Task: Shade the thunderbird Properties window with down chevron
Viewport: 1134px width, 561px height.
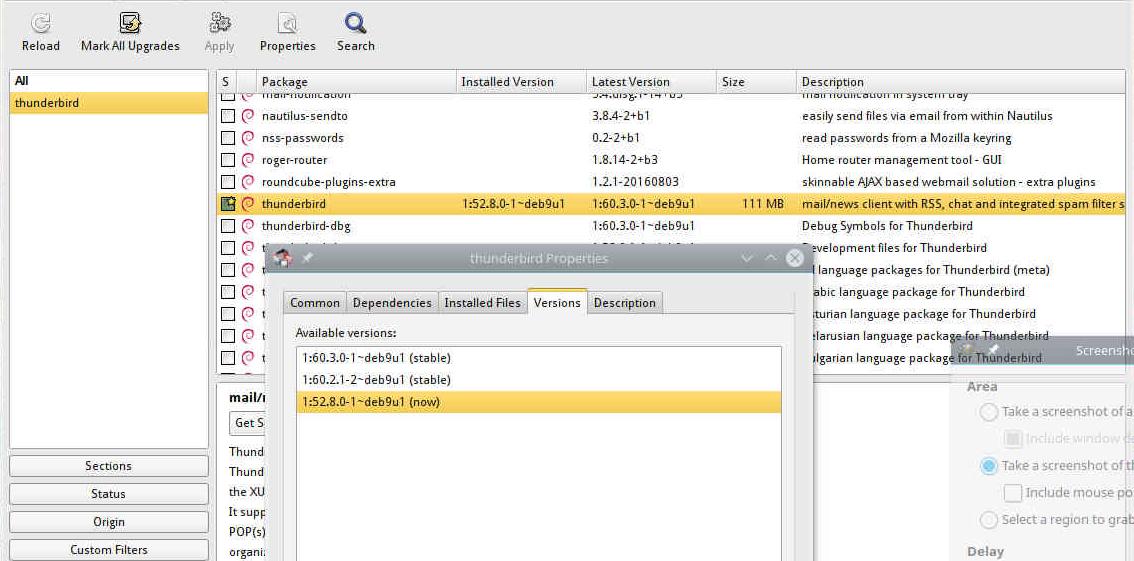Action: [x=748, y=258]
